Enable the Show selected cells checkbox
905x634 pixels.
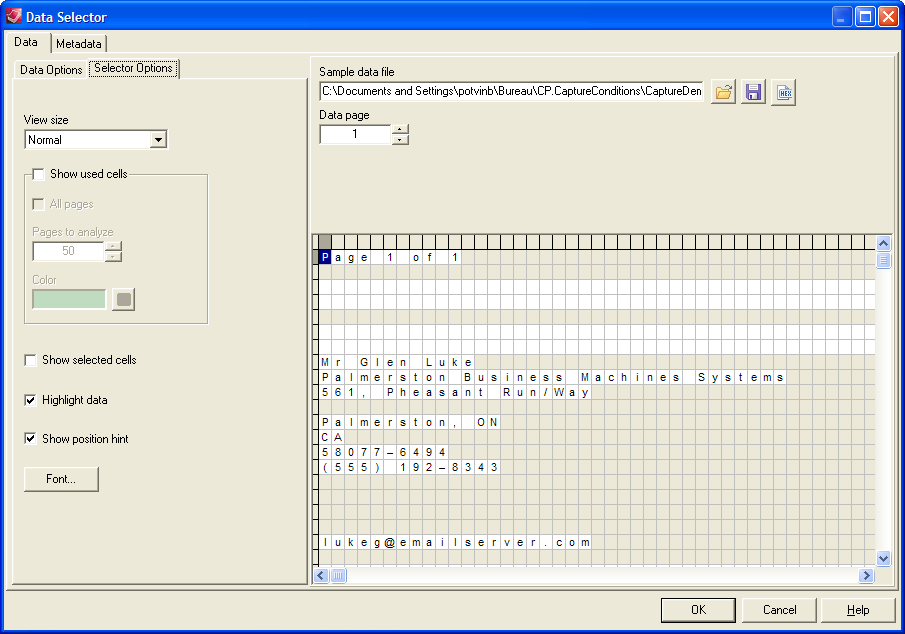(31, 360)
